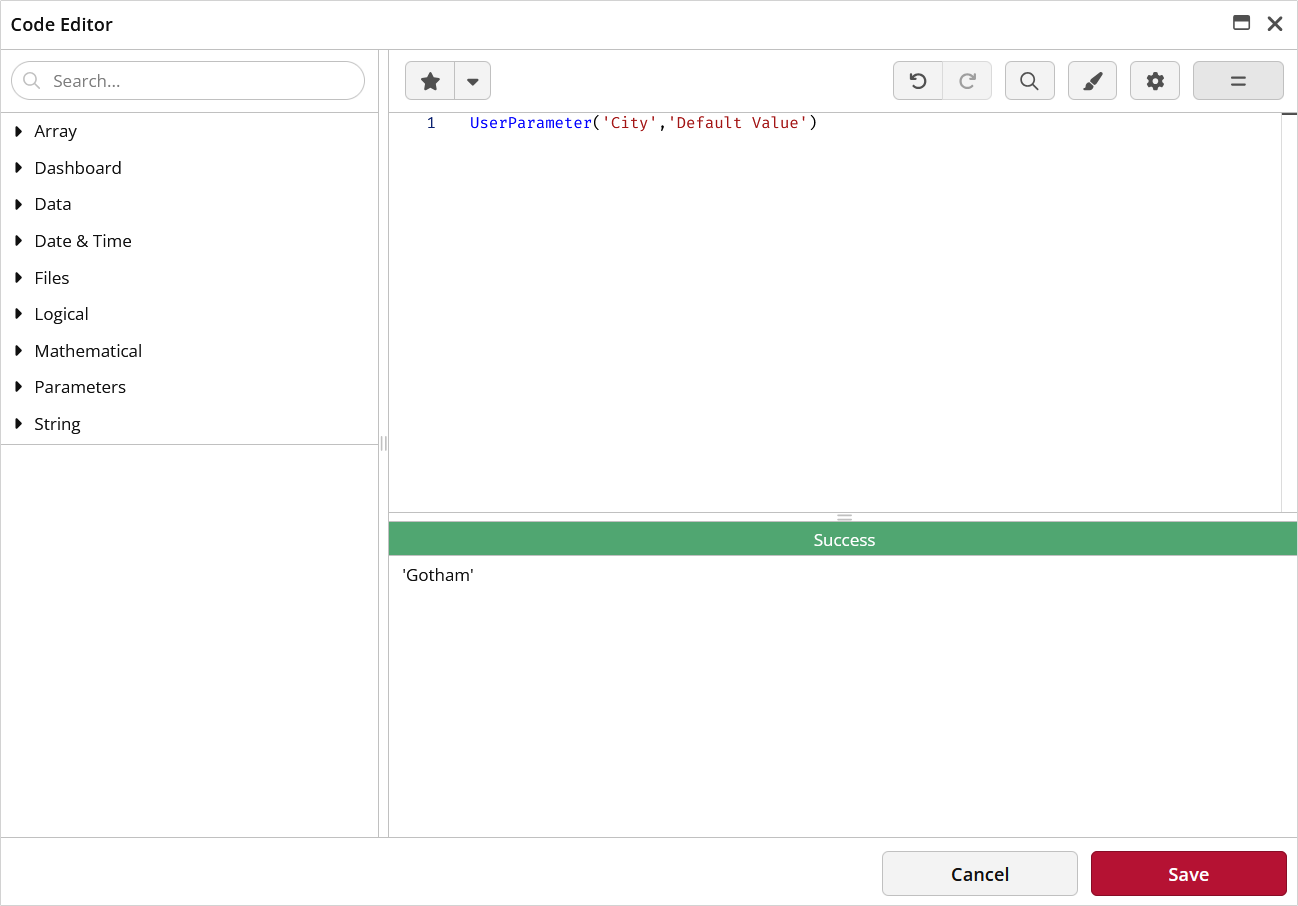Screen dimensions: 1298x906
Task: Expand the Files category
Action: pyautogui.click(x=19, y=278)
